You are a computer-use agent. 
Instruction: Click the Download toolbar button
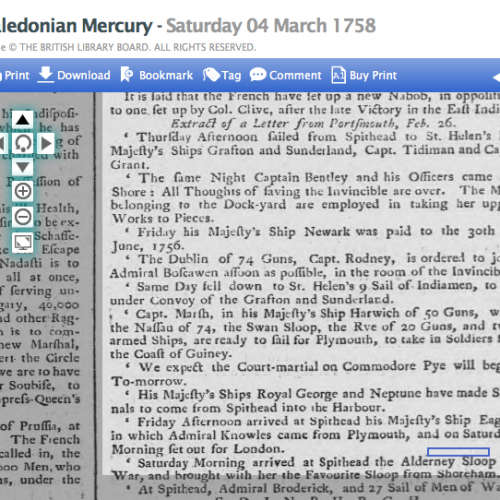(74, 75)
